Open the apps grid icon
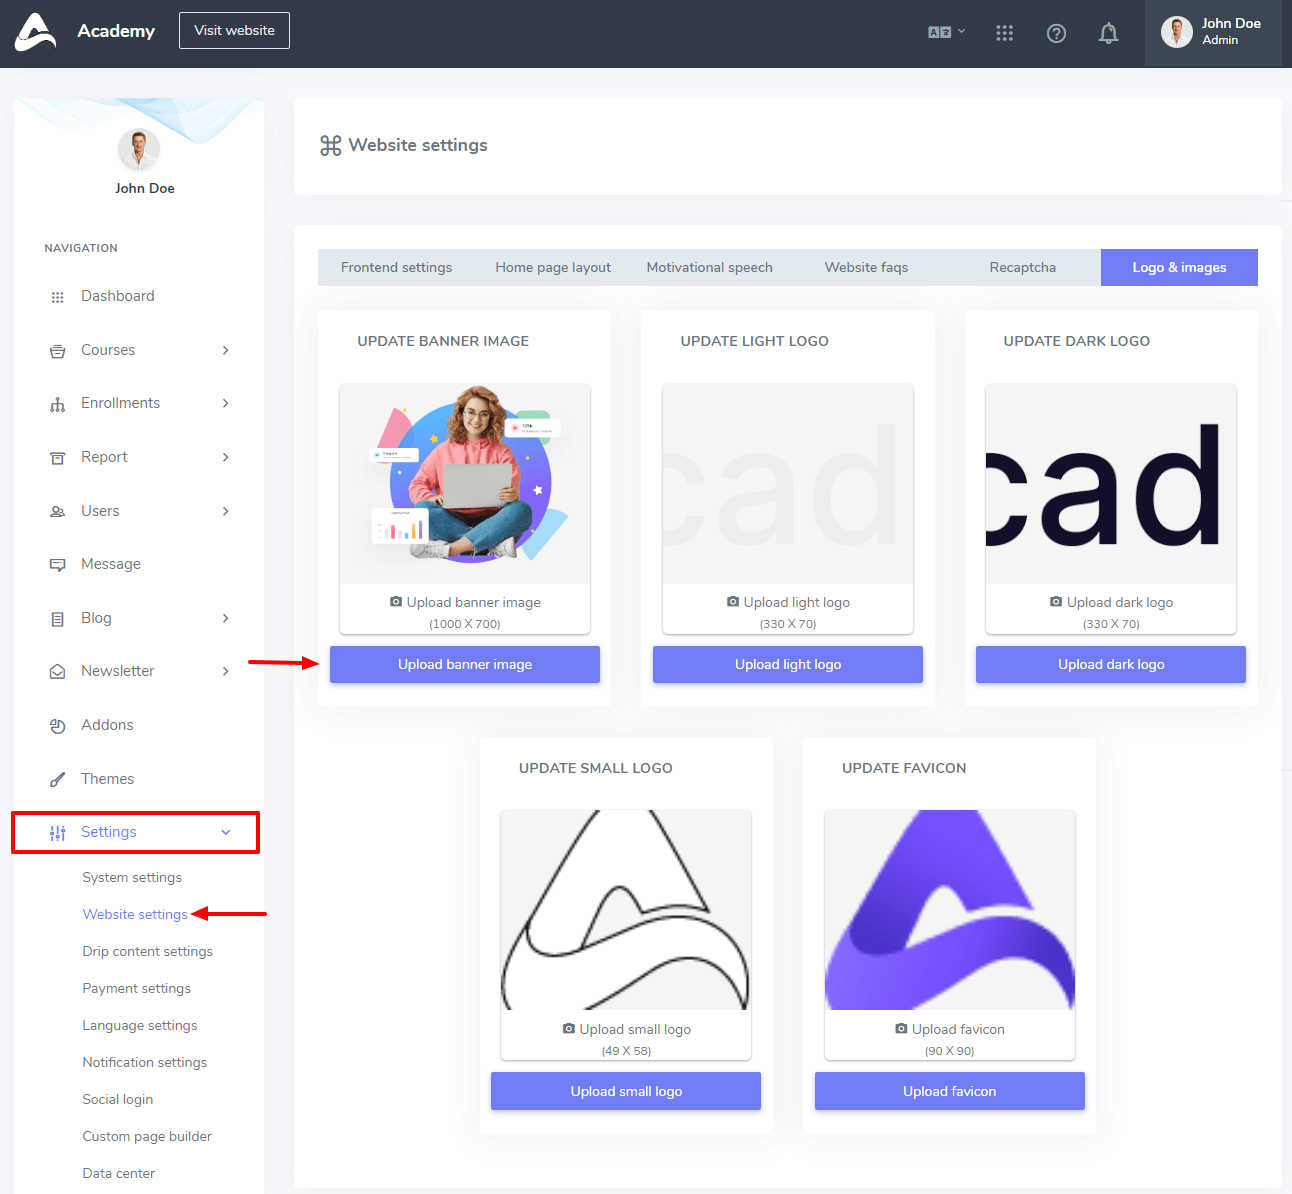Viewport: 1292px width, 1194px height. pos(1004,33)
